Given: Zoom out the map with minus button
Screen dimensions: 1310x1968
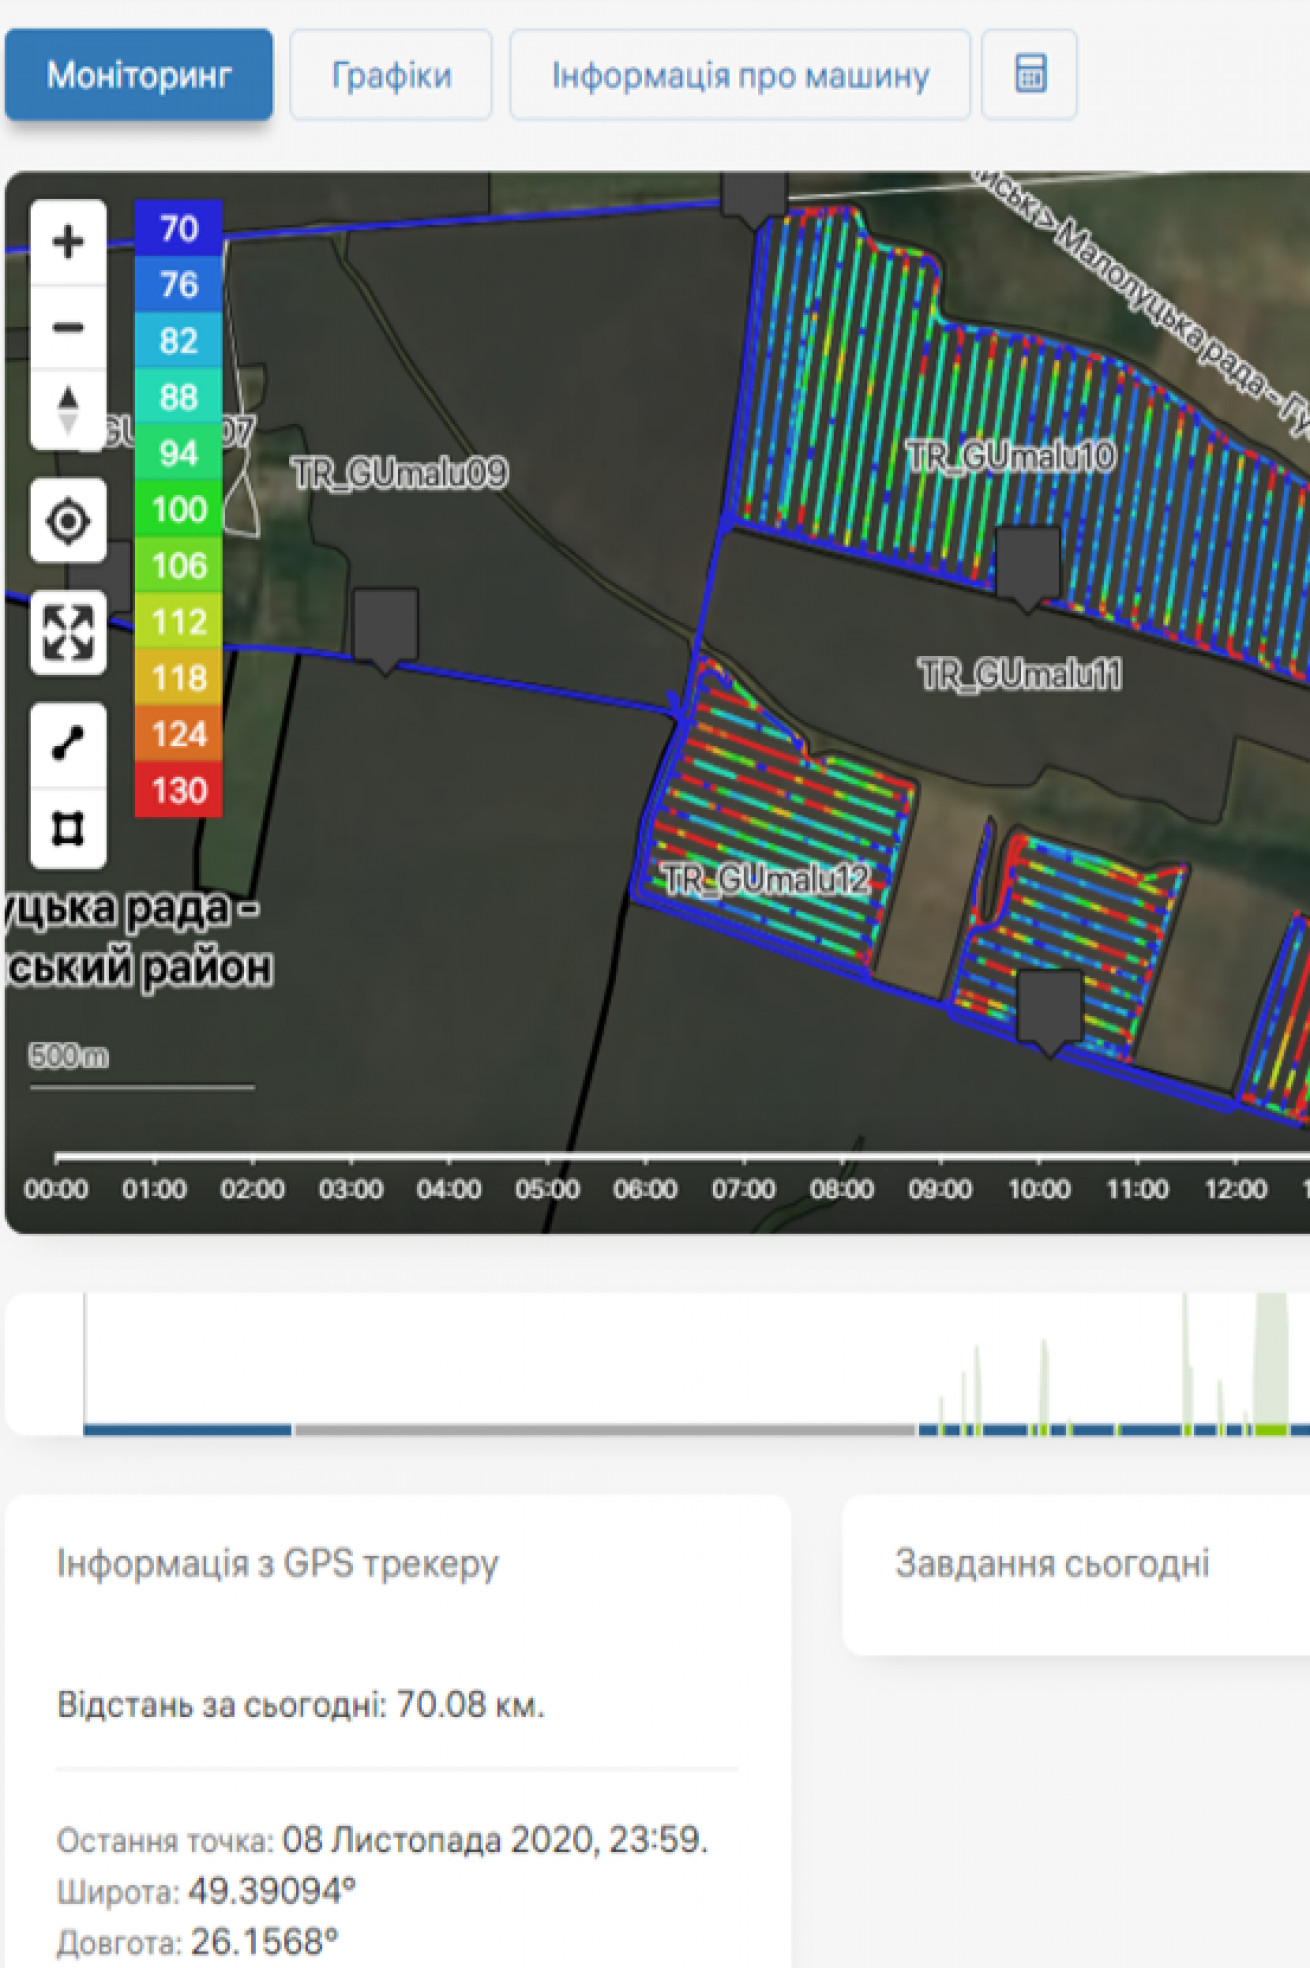Looking at the screenshot, I should (x=68, y=327).
